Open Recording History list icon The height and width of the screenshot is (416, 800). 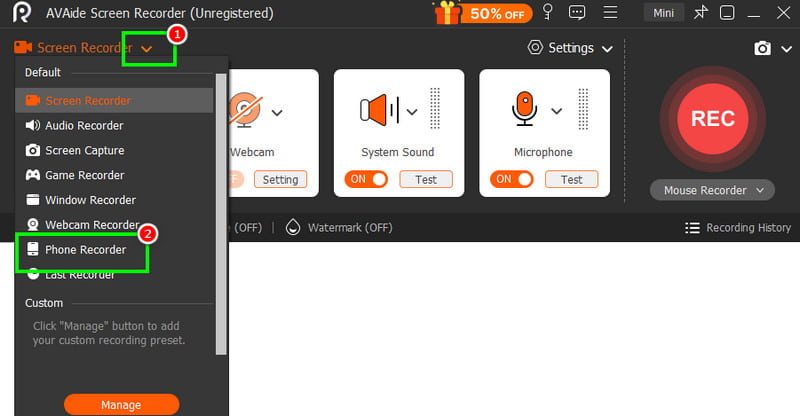click(692, 228)
